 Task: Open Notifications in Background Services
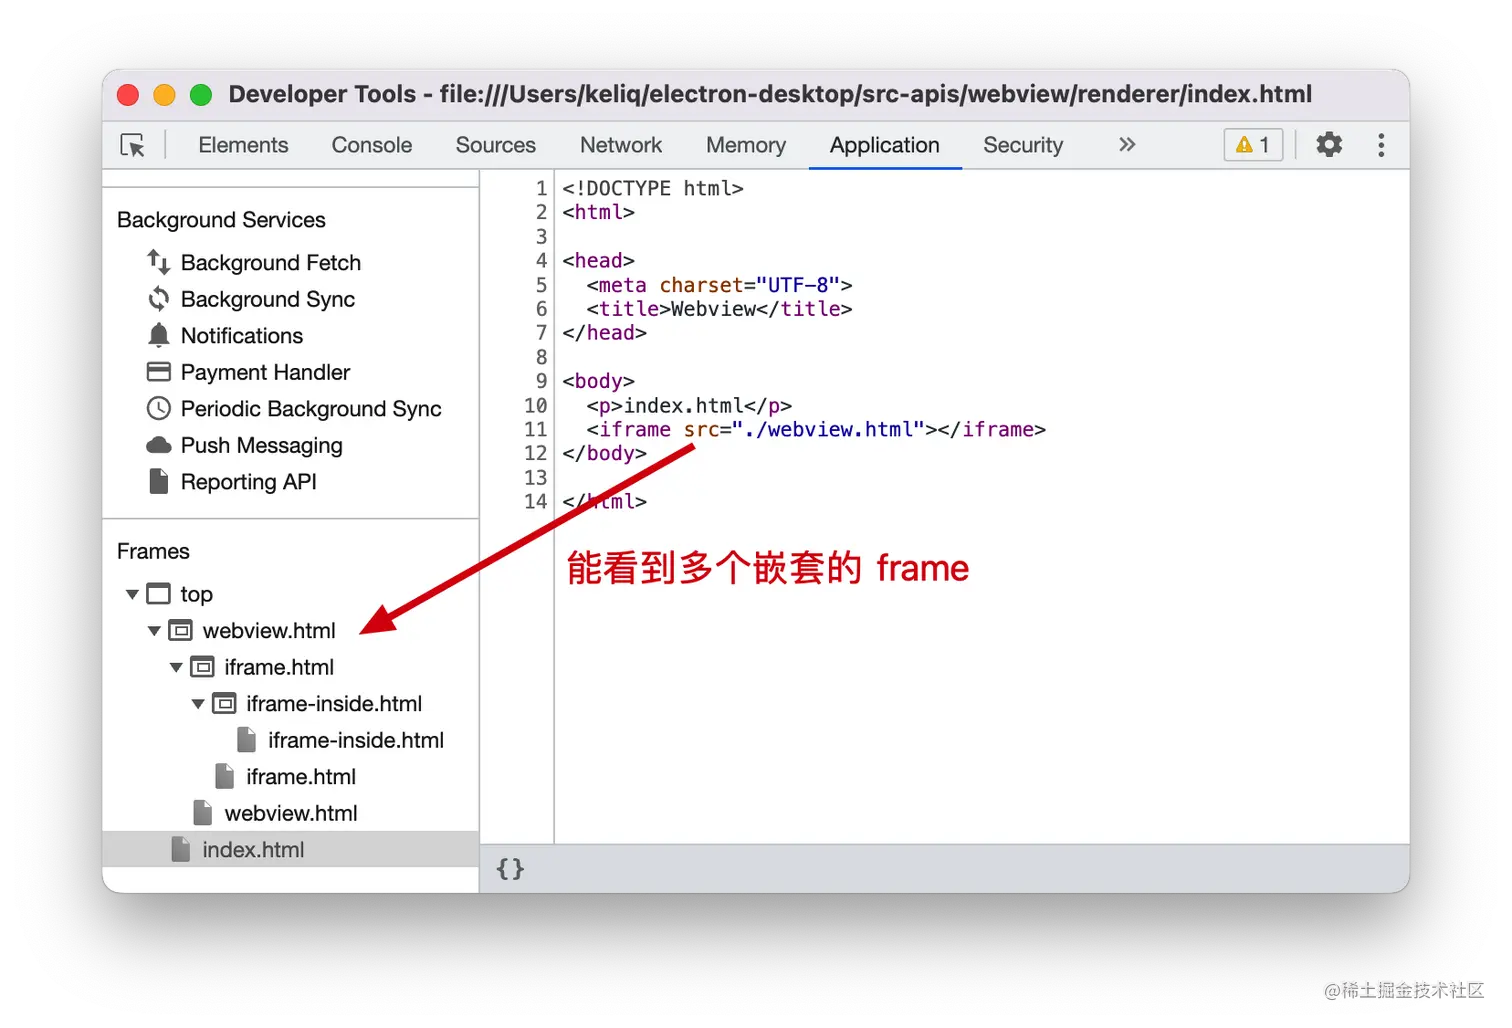coord(242,336)
